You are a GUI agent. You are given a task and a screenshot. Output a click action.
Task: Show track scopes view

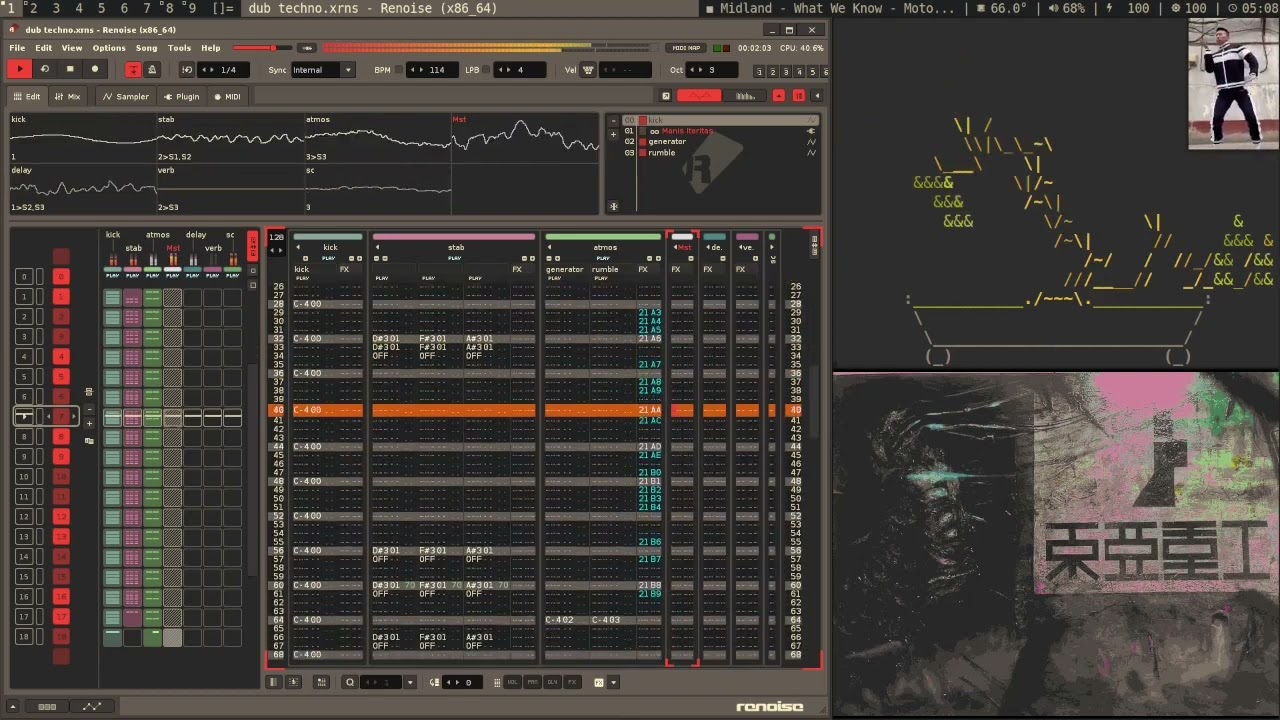[699, 96]
